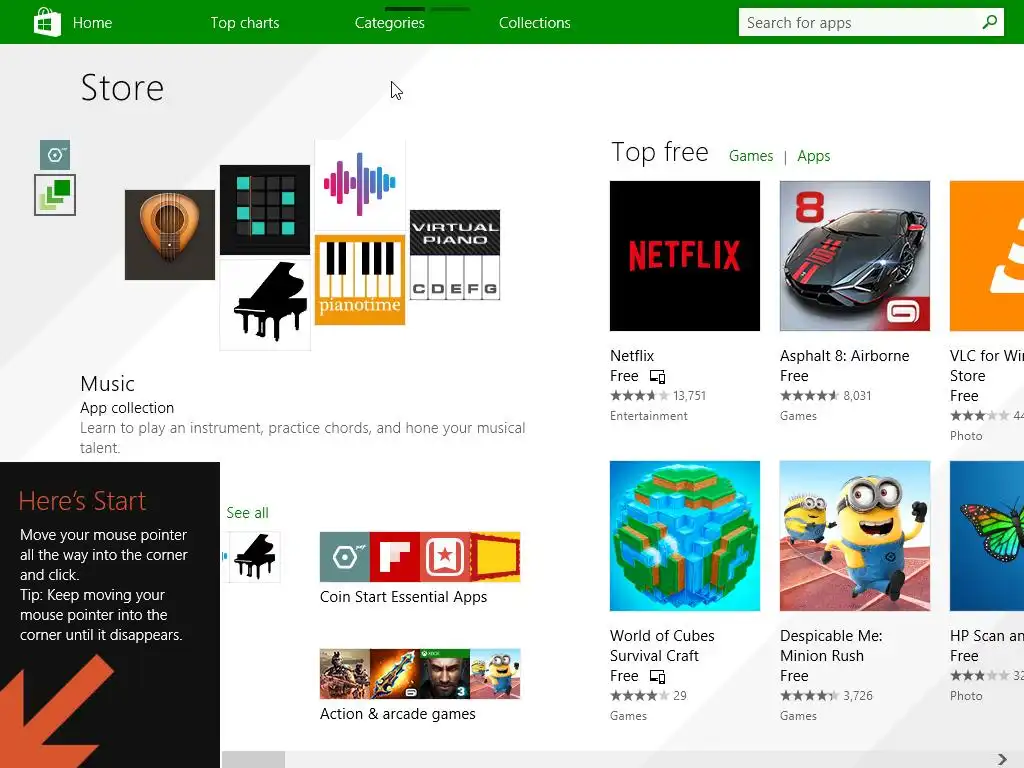The image size is (1024, 768).
Task: Click the See all link
Action: tap(248, 513)
